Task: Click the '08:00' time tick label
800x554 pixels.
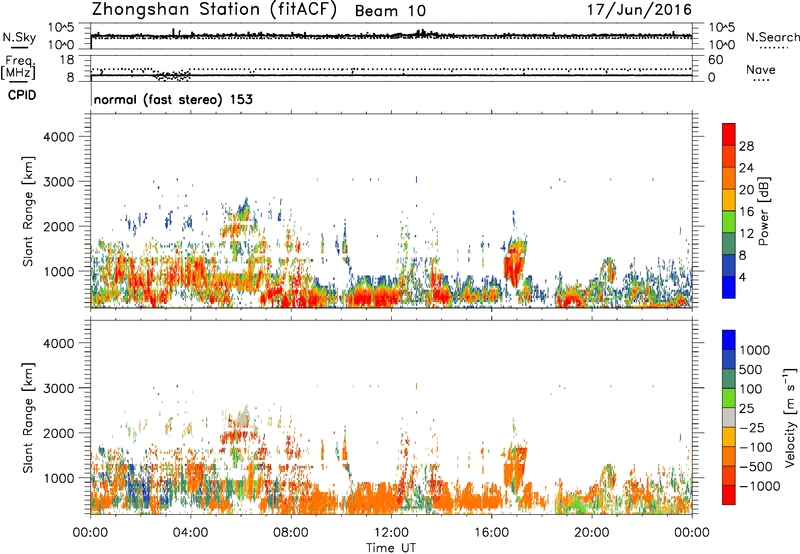Action: (290, 533)
